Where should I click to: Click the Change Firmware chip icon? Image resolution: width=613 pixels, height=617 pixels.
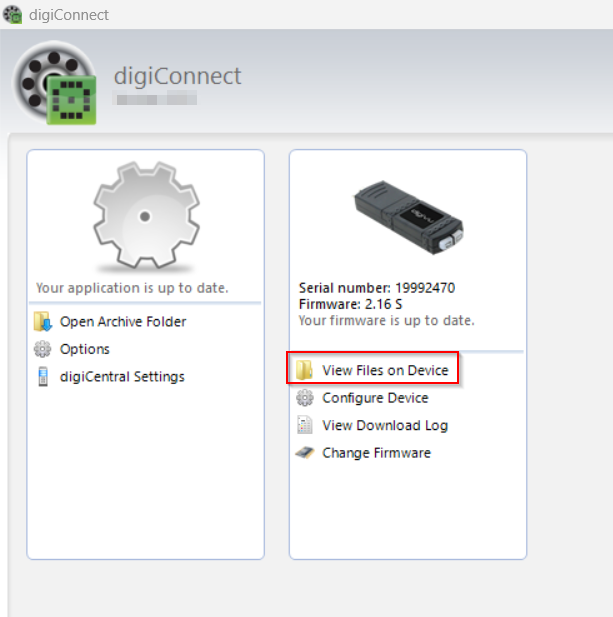point(305,453)
